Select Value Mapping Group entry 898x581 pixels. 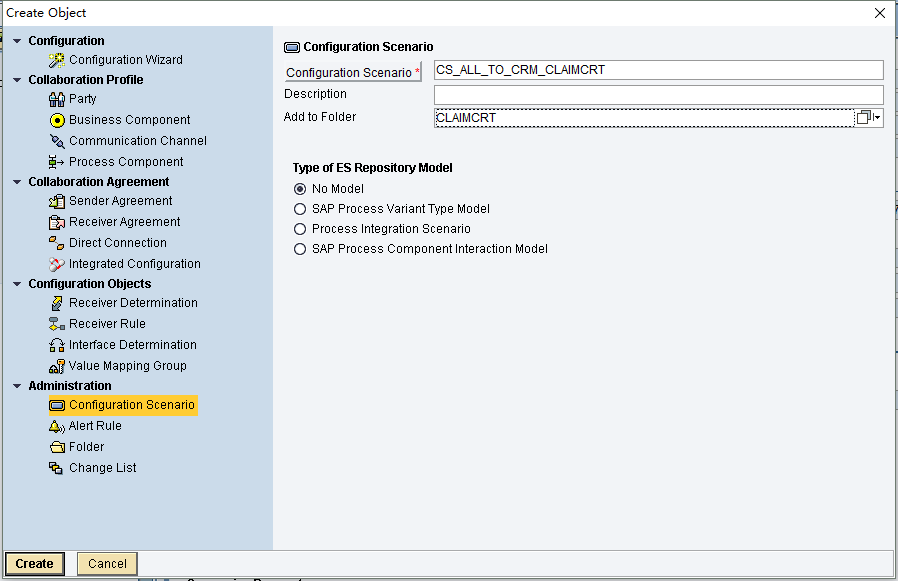[x=127, y=366]
